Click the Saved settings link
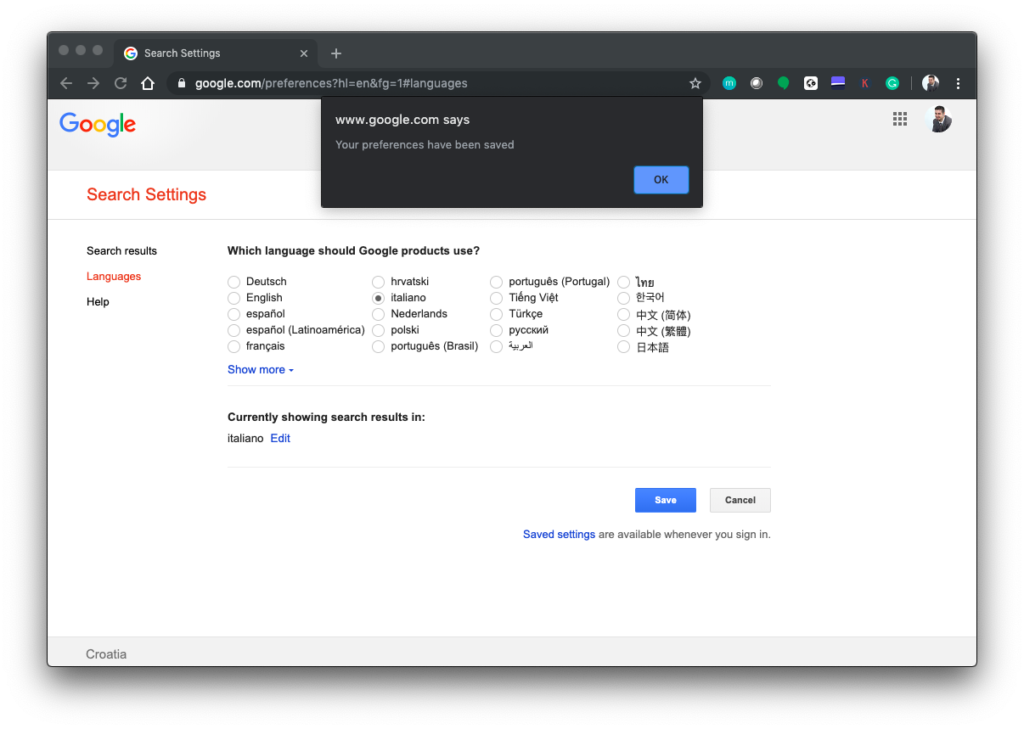Image resolution: width=1024 pixels, height=729 pixels. click(559, 535)
